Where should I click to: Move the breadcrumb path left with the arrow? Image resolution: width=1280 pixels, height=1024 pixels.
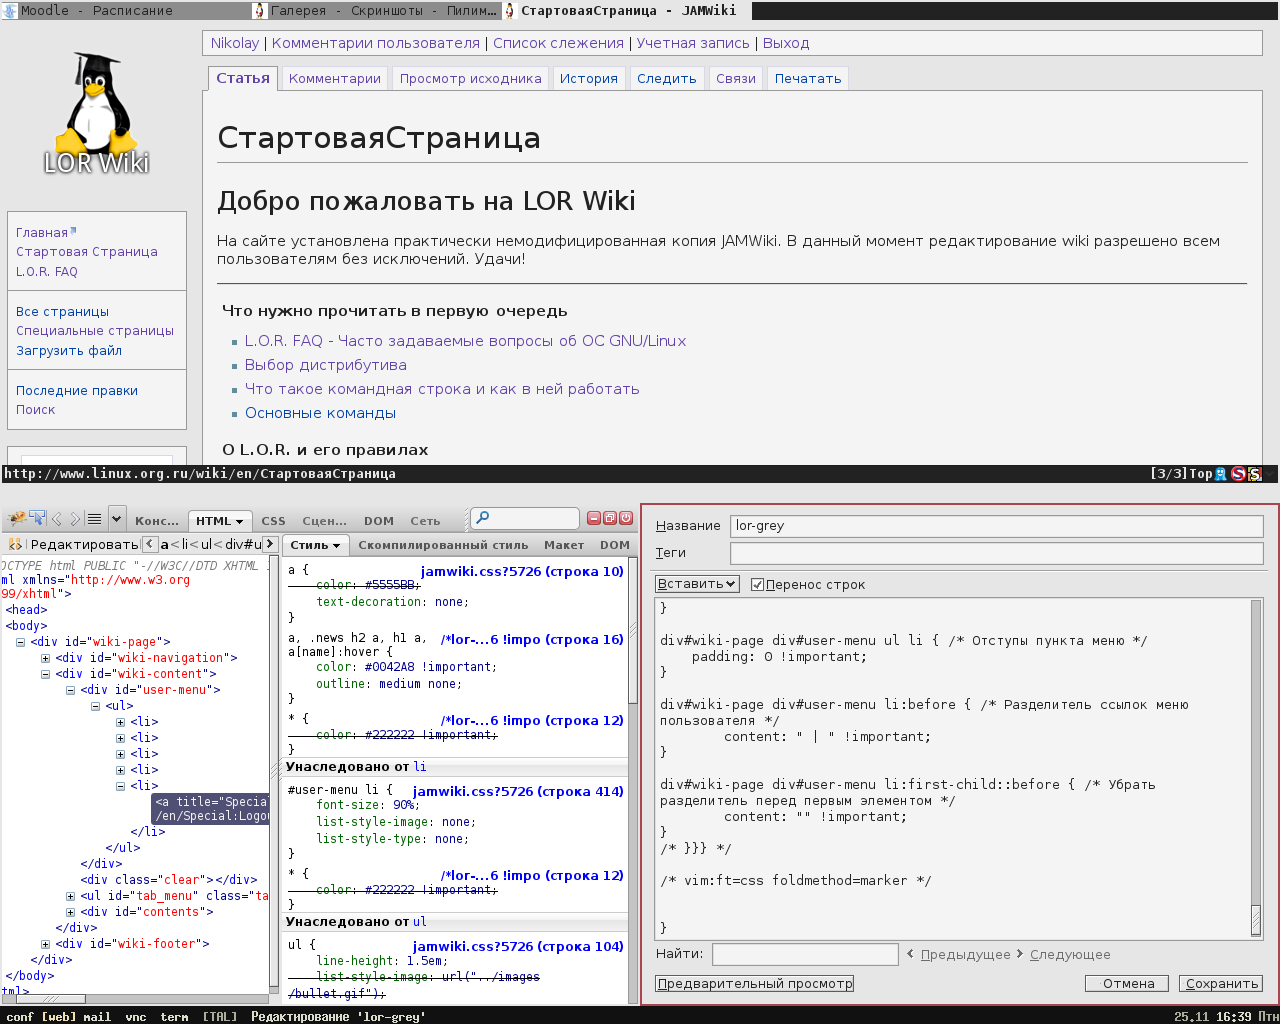pos(150,544)
